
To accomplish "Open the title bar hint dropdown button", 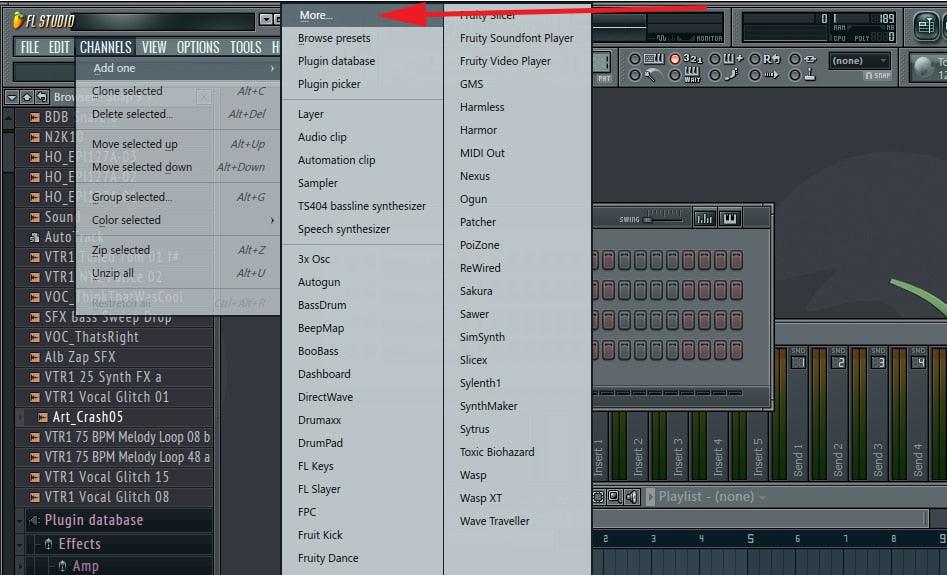I will click(x=266, y=20).
